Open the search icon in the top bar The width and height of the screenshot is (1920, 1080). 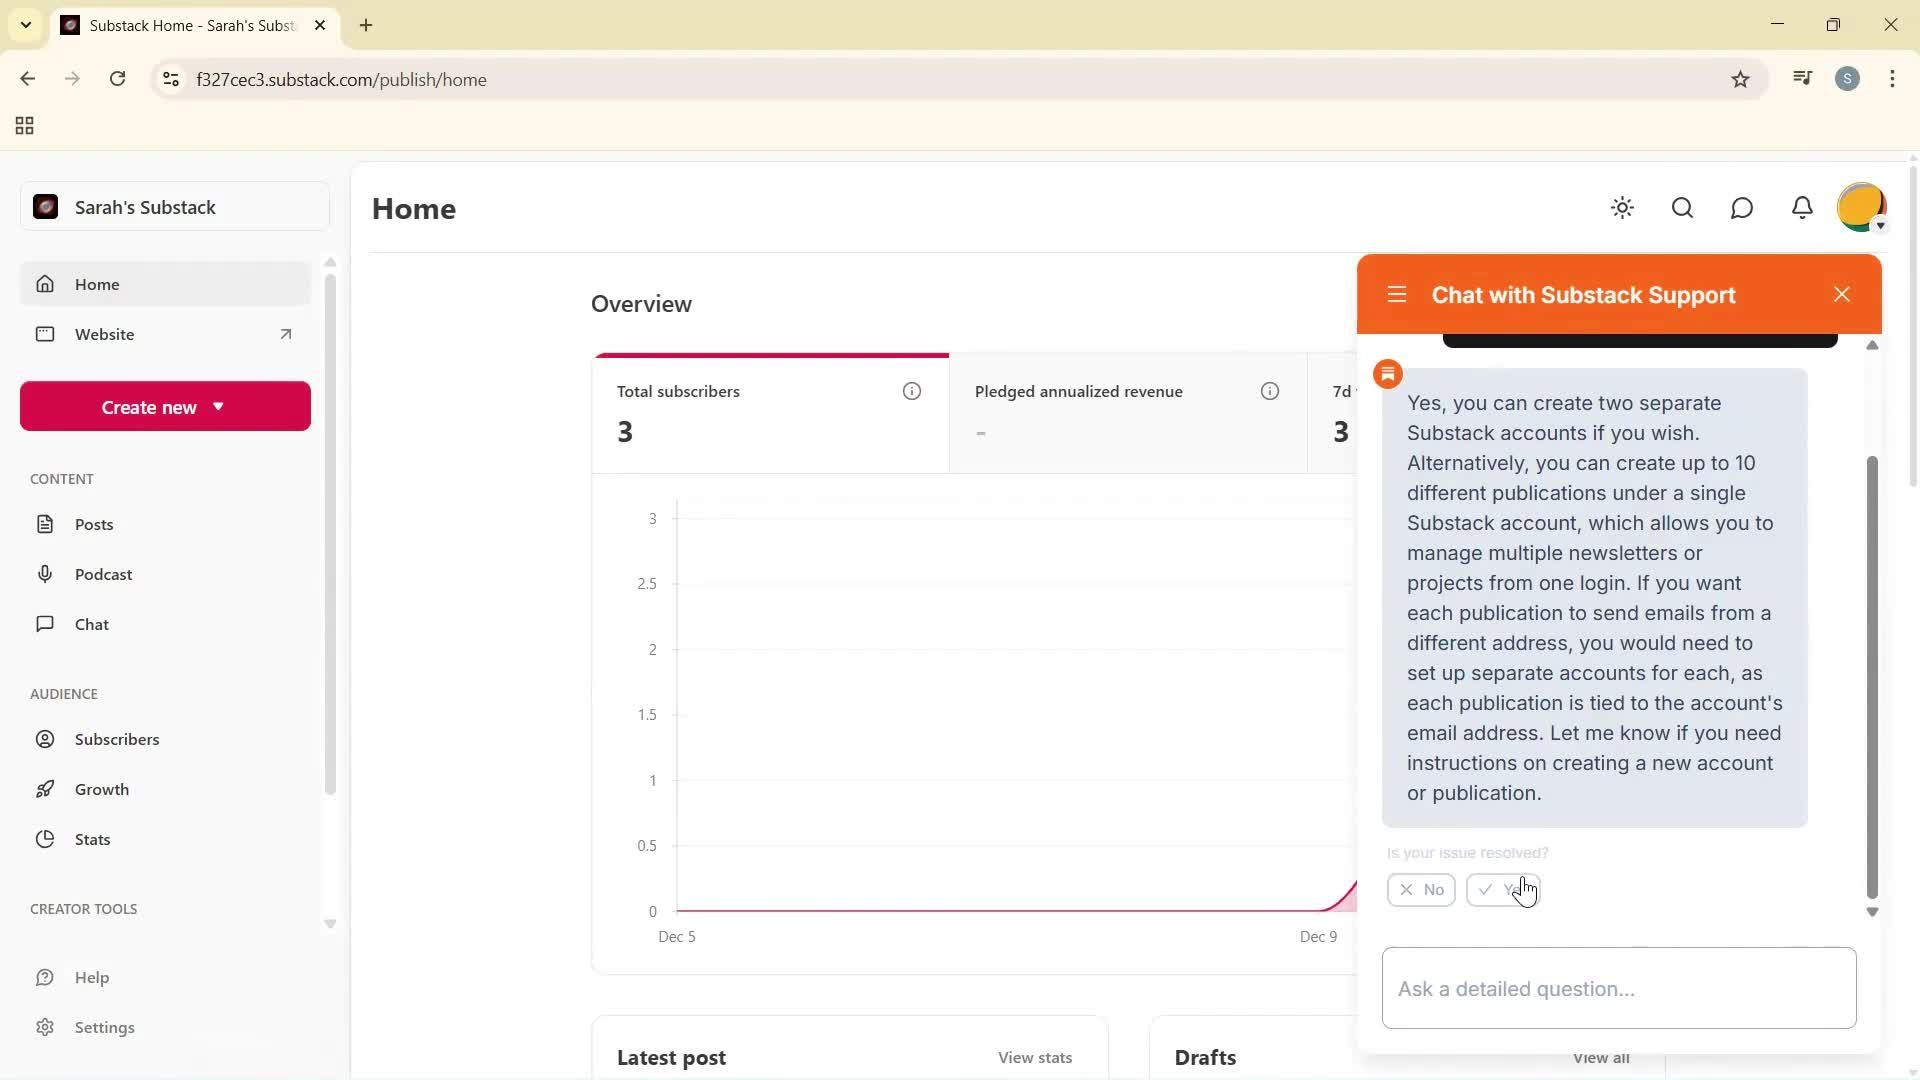pos(1682,208)
